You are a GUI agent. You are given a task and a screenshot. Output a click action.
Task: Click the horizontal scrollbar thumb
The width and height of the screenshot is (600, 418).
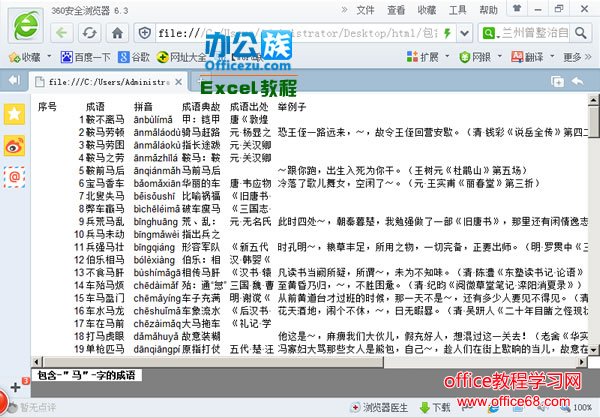[214, 362]
